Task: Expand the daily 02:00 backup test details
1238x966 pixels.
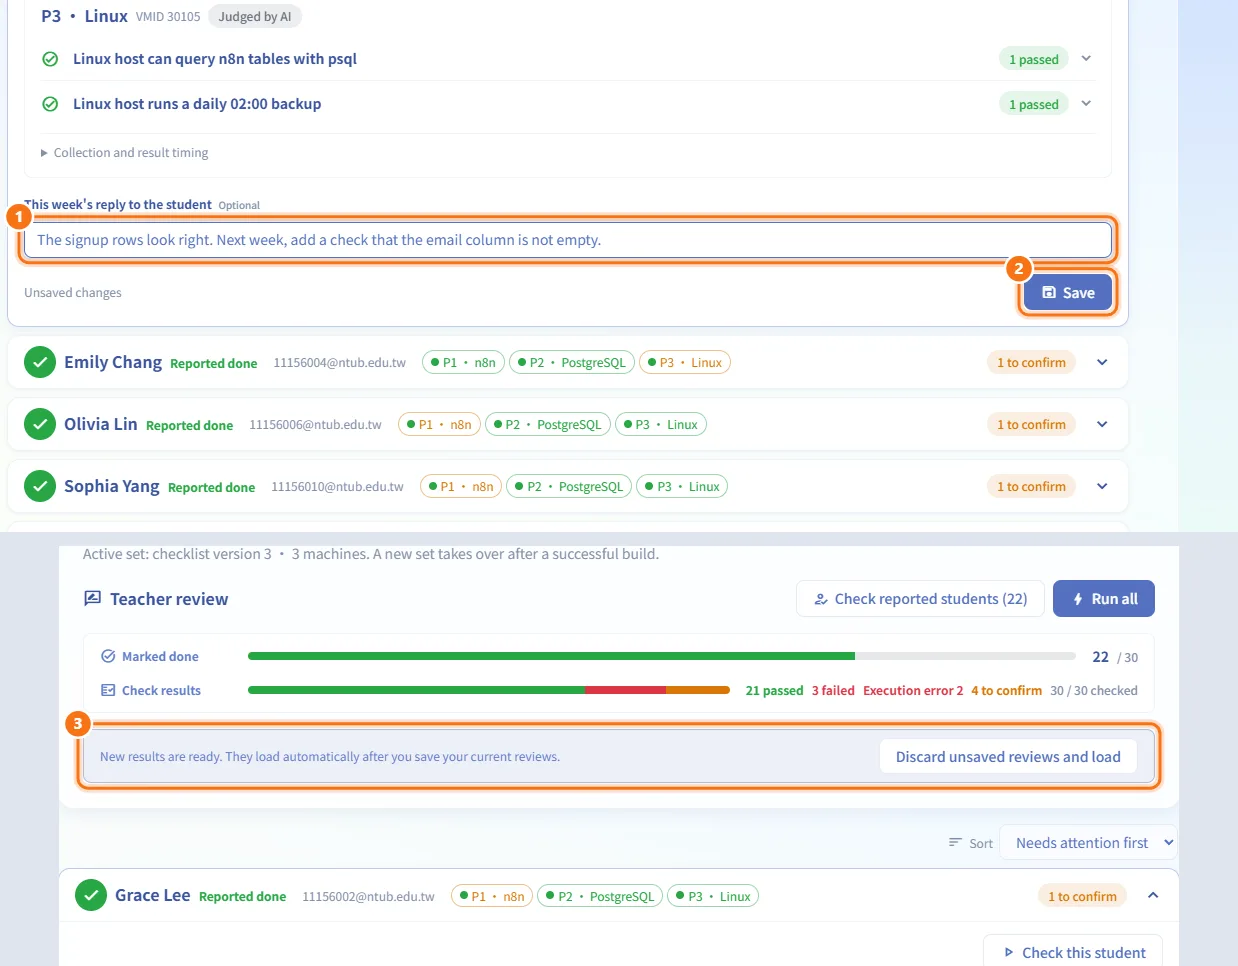Action: pos(1086,103)
